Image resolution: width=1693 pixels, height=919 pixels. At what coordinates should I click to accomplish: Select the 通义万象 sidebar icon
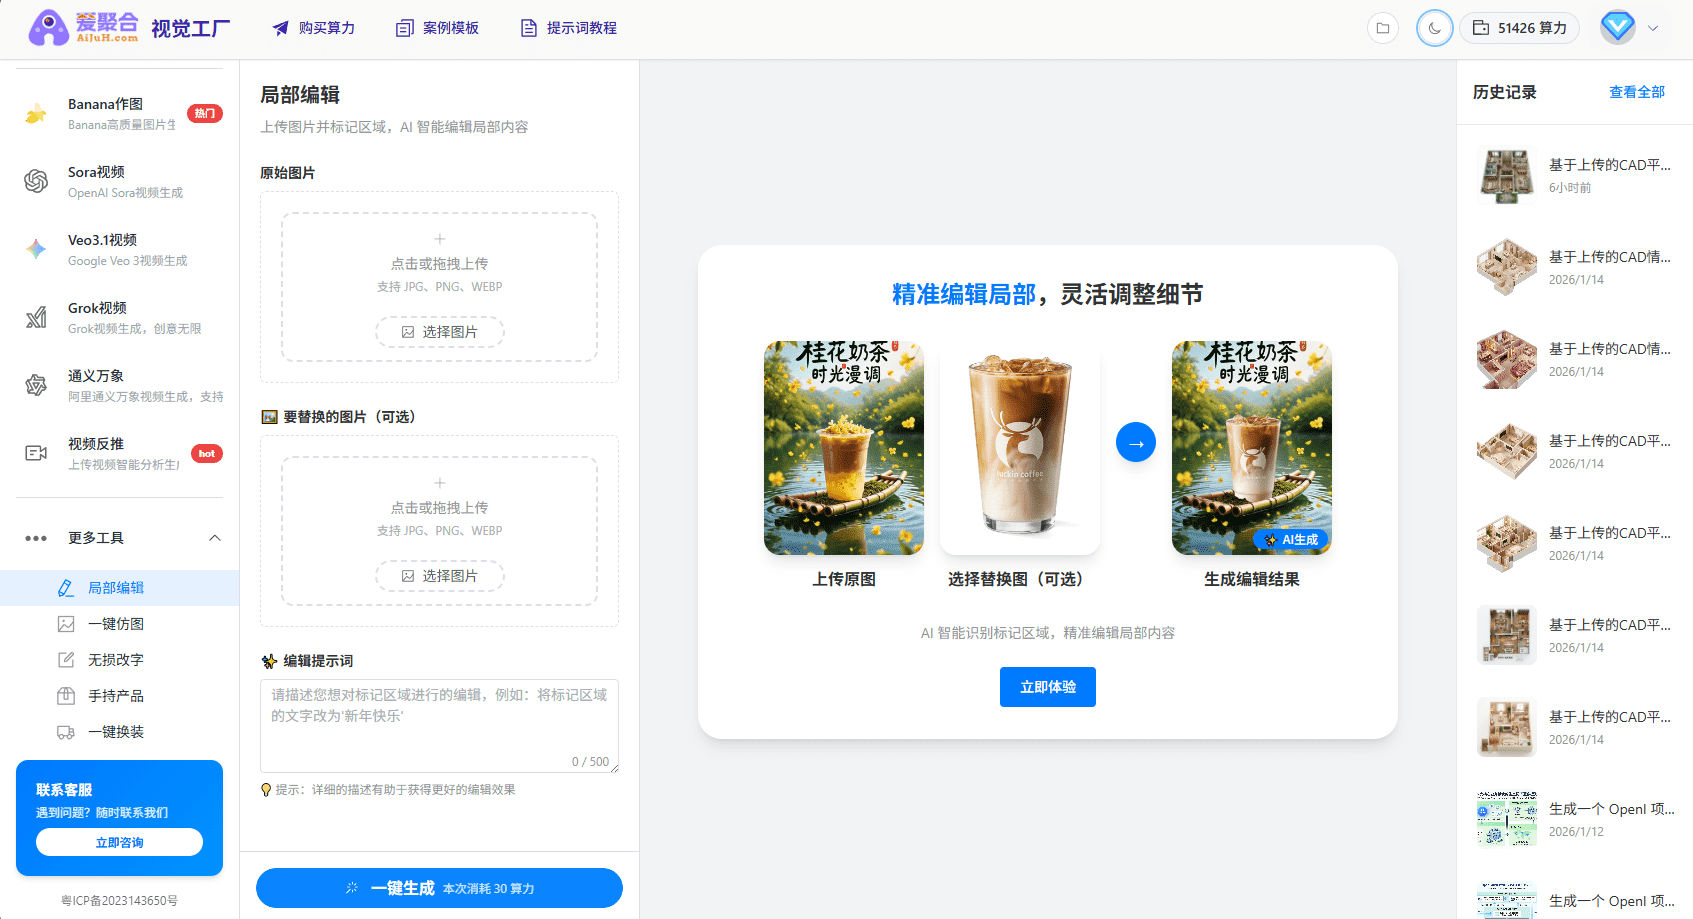coord(36,385)
